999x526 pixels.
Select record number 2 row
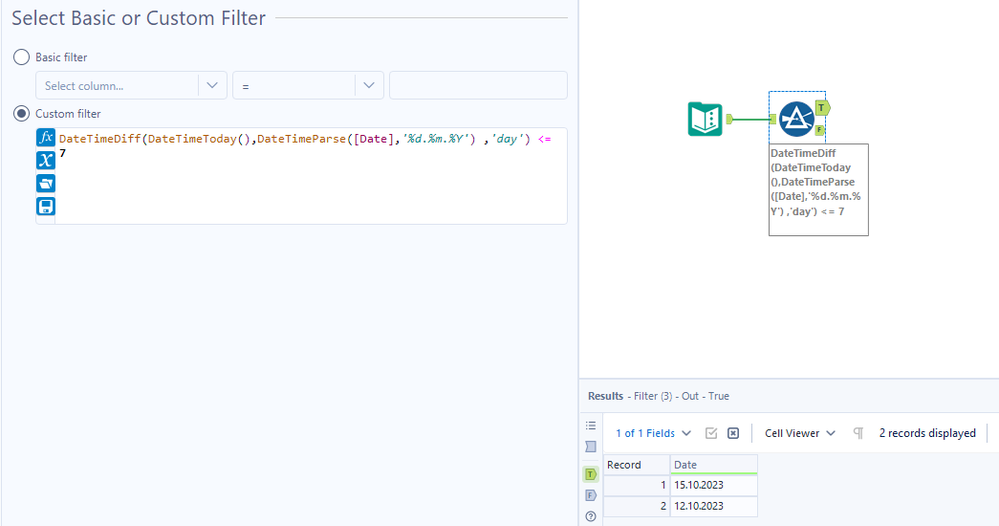point(636,506)
